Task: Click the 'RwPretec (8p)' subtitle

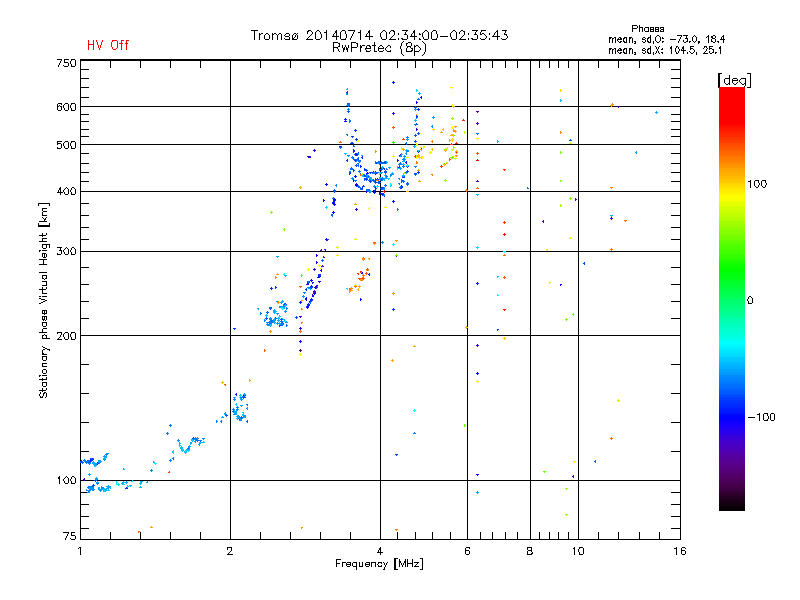Action: (x=379, y=48)
